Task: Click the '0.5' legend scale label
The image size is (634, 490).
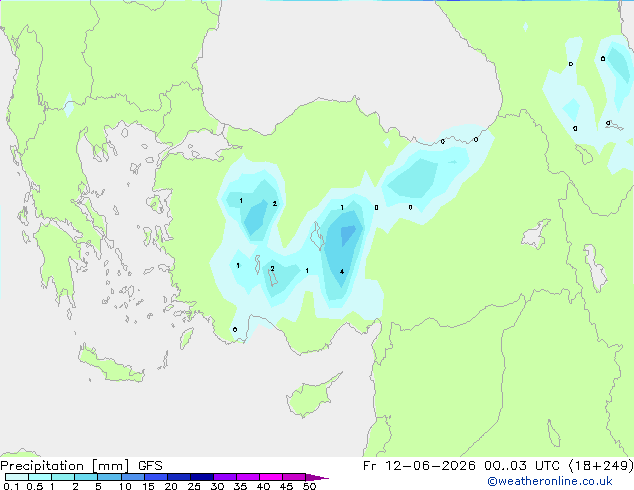Action: coord(35,486)
